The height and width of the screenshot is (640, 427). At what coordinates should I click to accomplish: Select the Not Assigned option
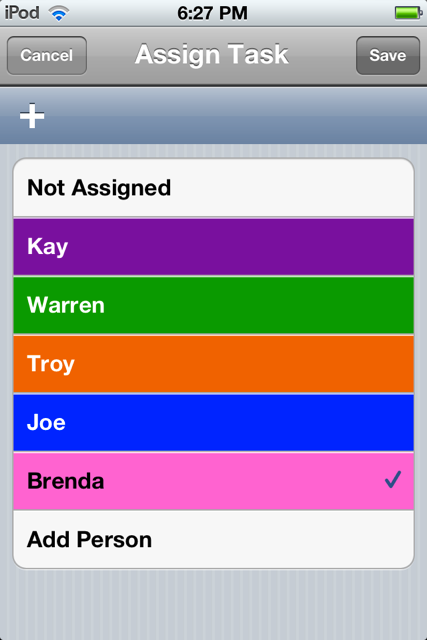[x=214, y=188]
